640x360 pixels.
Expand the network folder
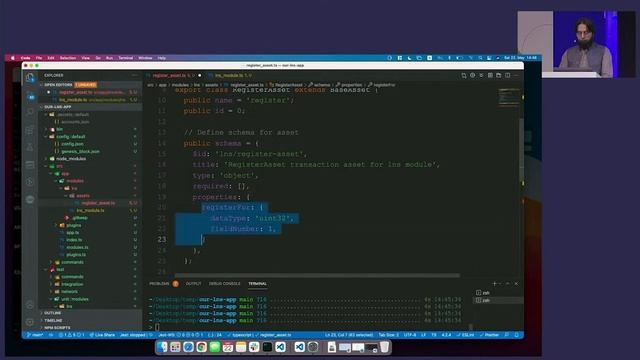tap(69, 291)
